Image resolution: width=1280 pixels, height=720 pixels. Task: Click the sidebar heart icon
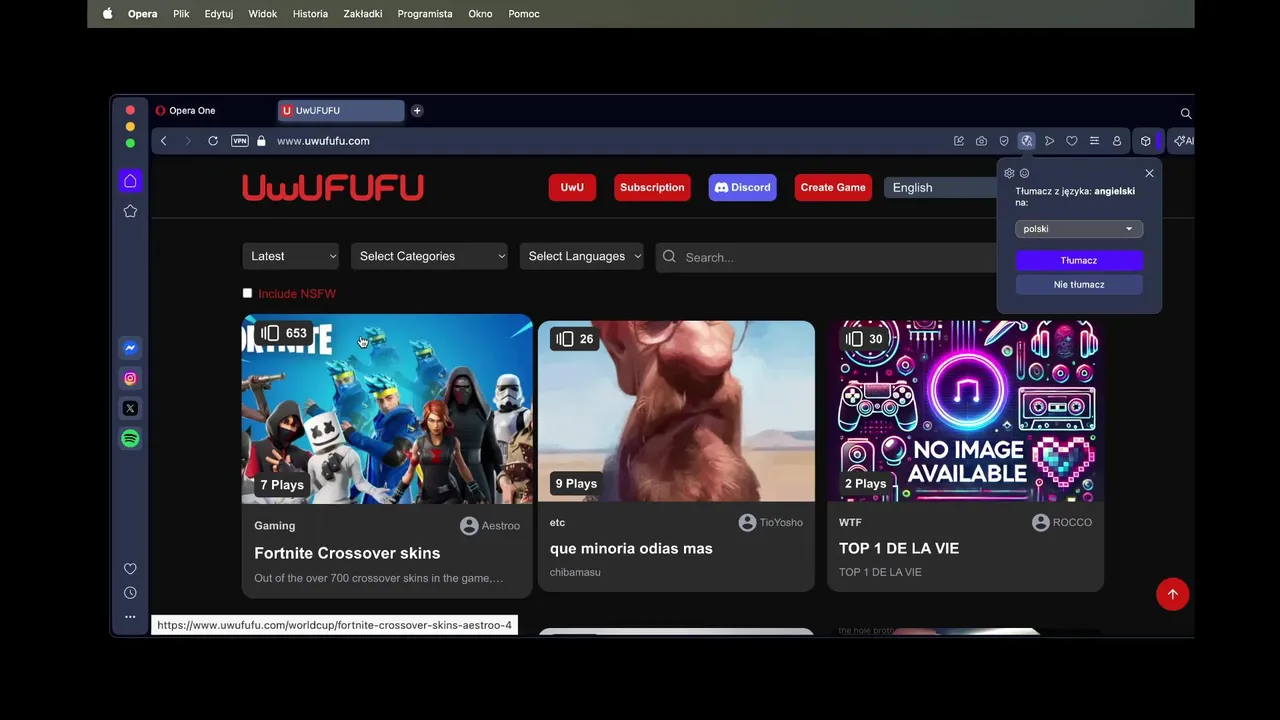[130, 569]
